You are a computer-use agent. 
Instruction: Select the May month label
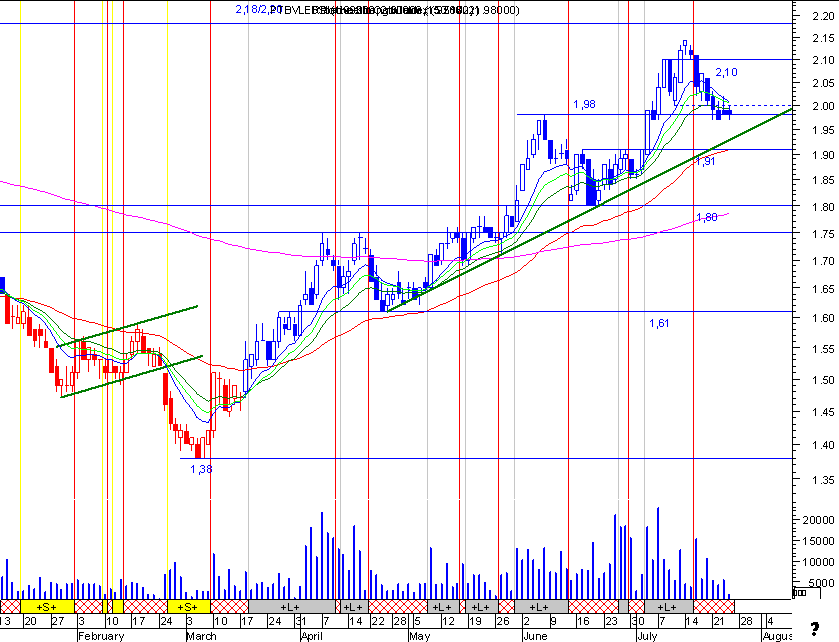420,636
